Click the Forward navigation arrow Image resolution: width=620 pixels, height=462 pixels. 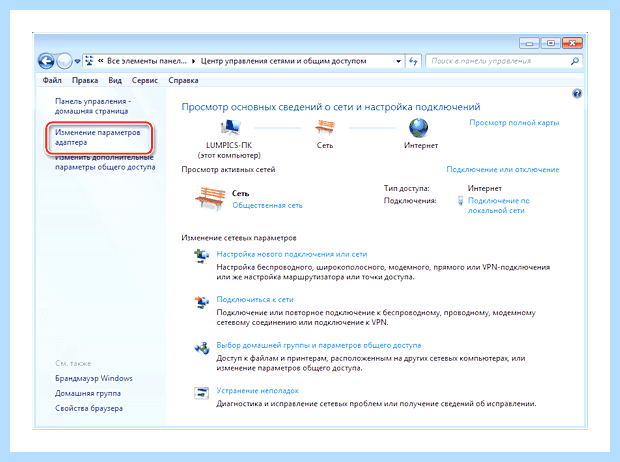tap(64, 61)
